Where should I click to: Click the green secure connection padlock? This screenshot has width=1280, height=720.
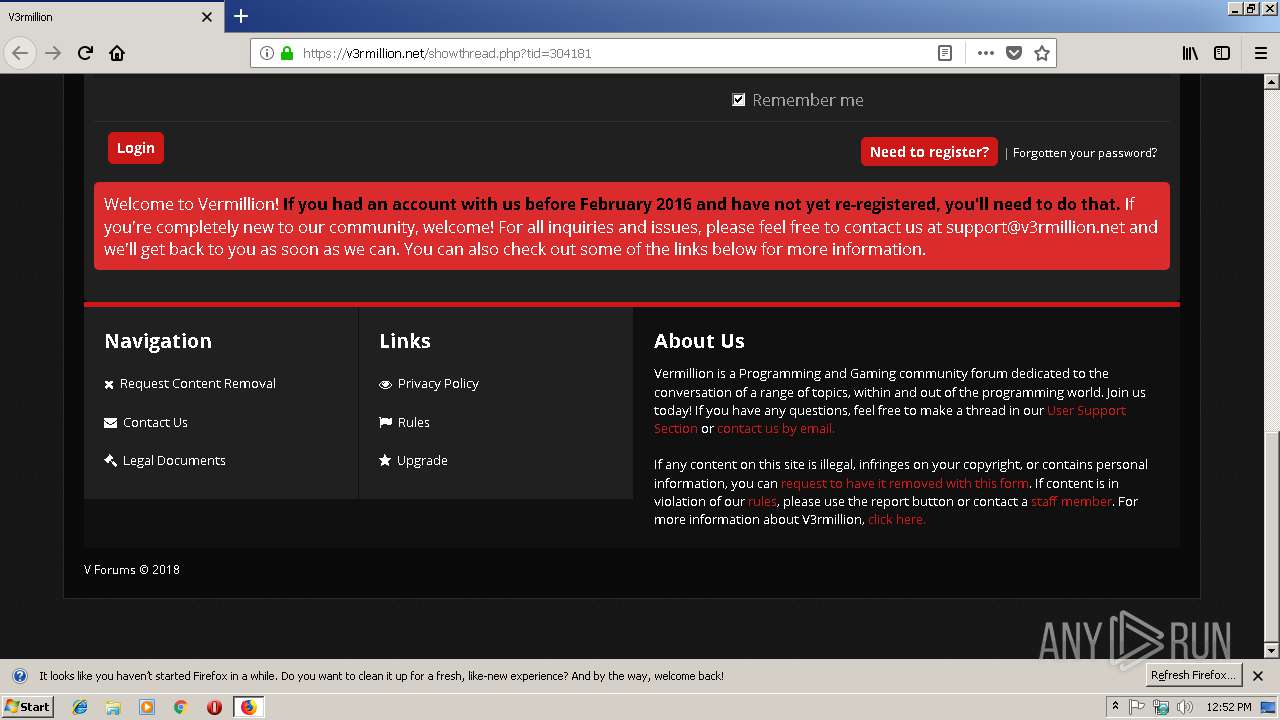pyautogui.click(x=287, y=53)
